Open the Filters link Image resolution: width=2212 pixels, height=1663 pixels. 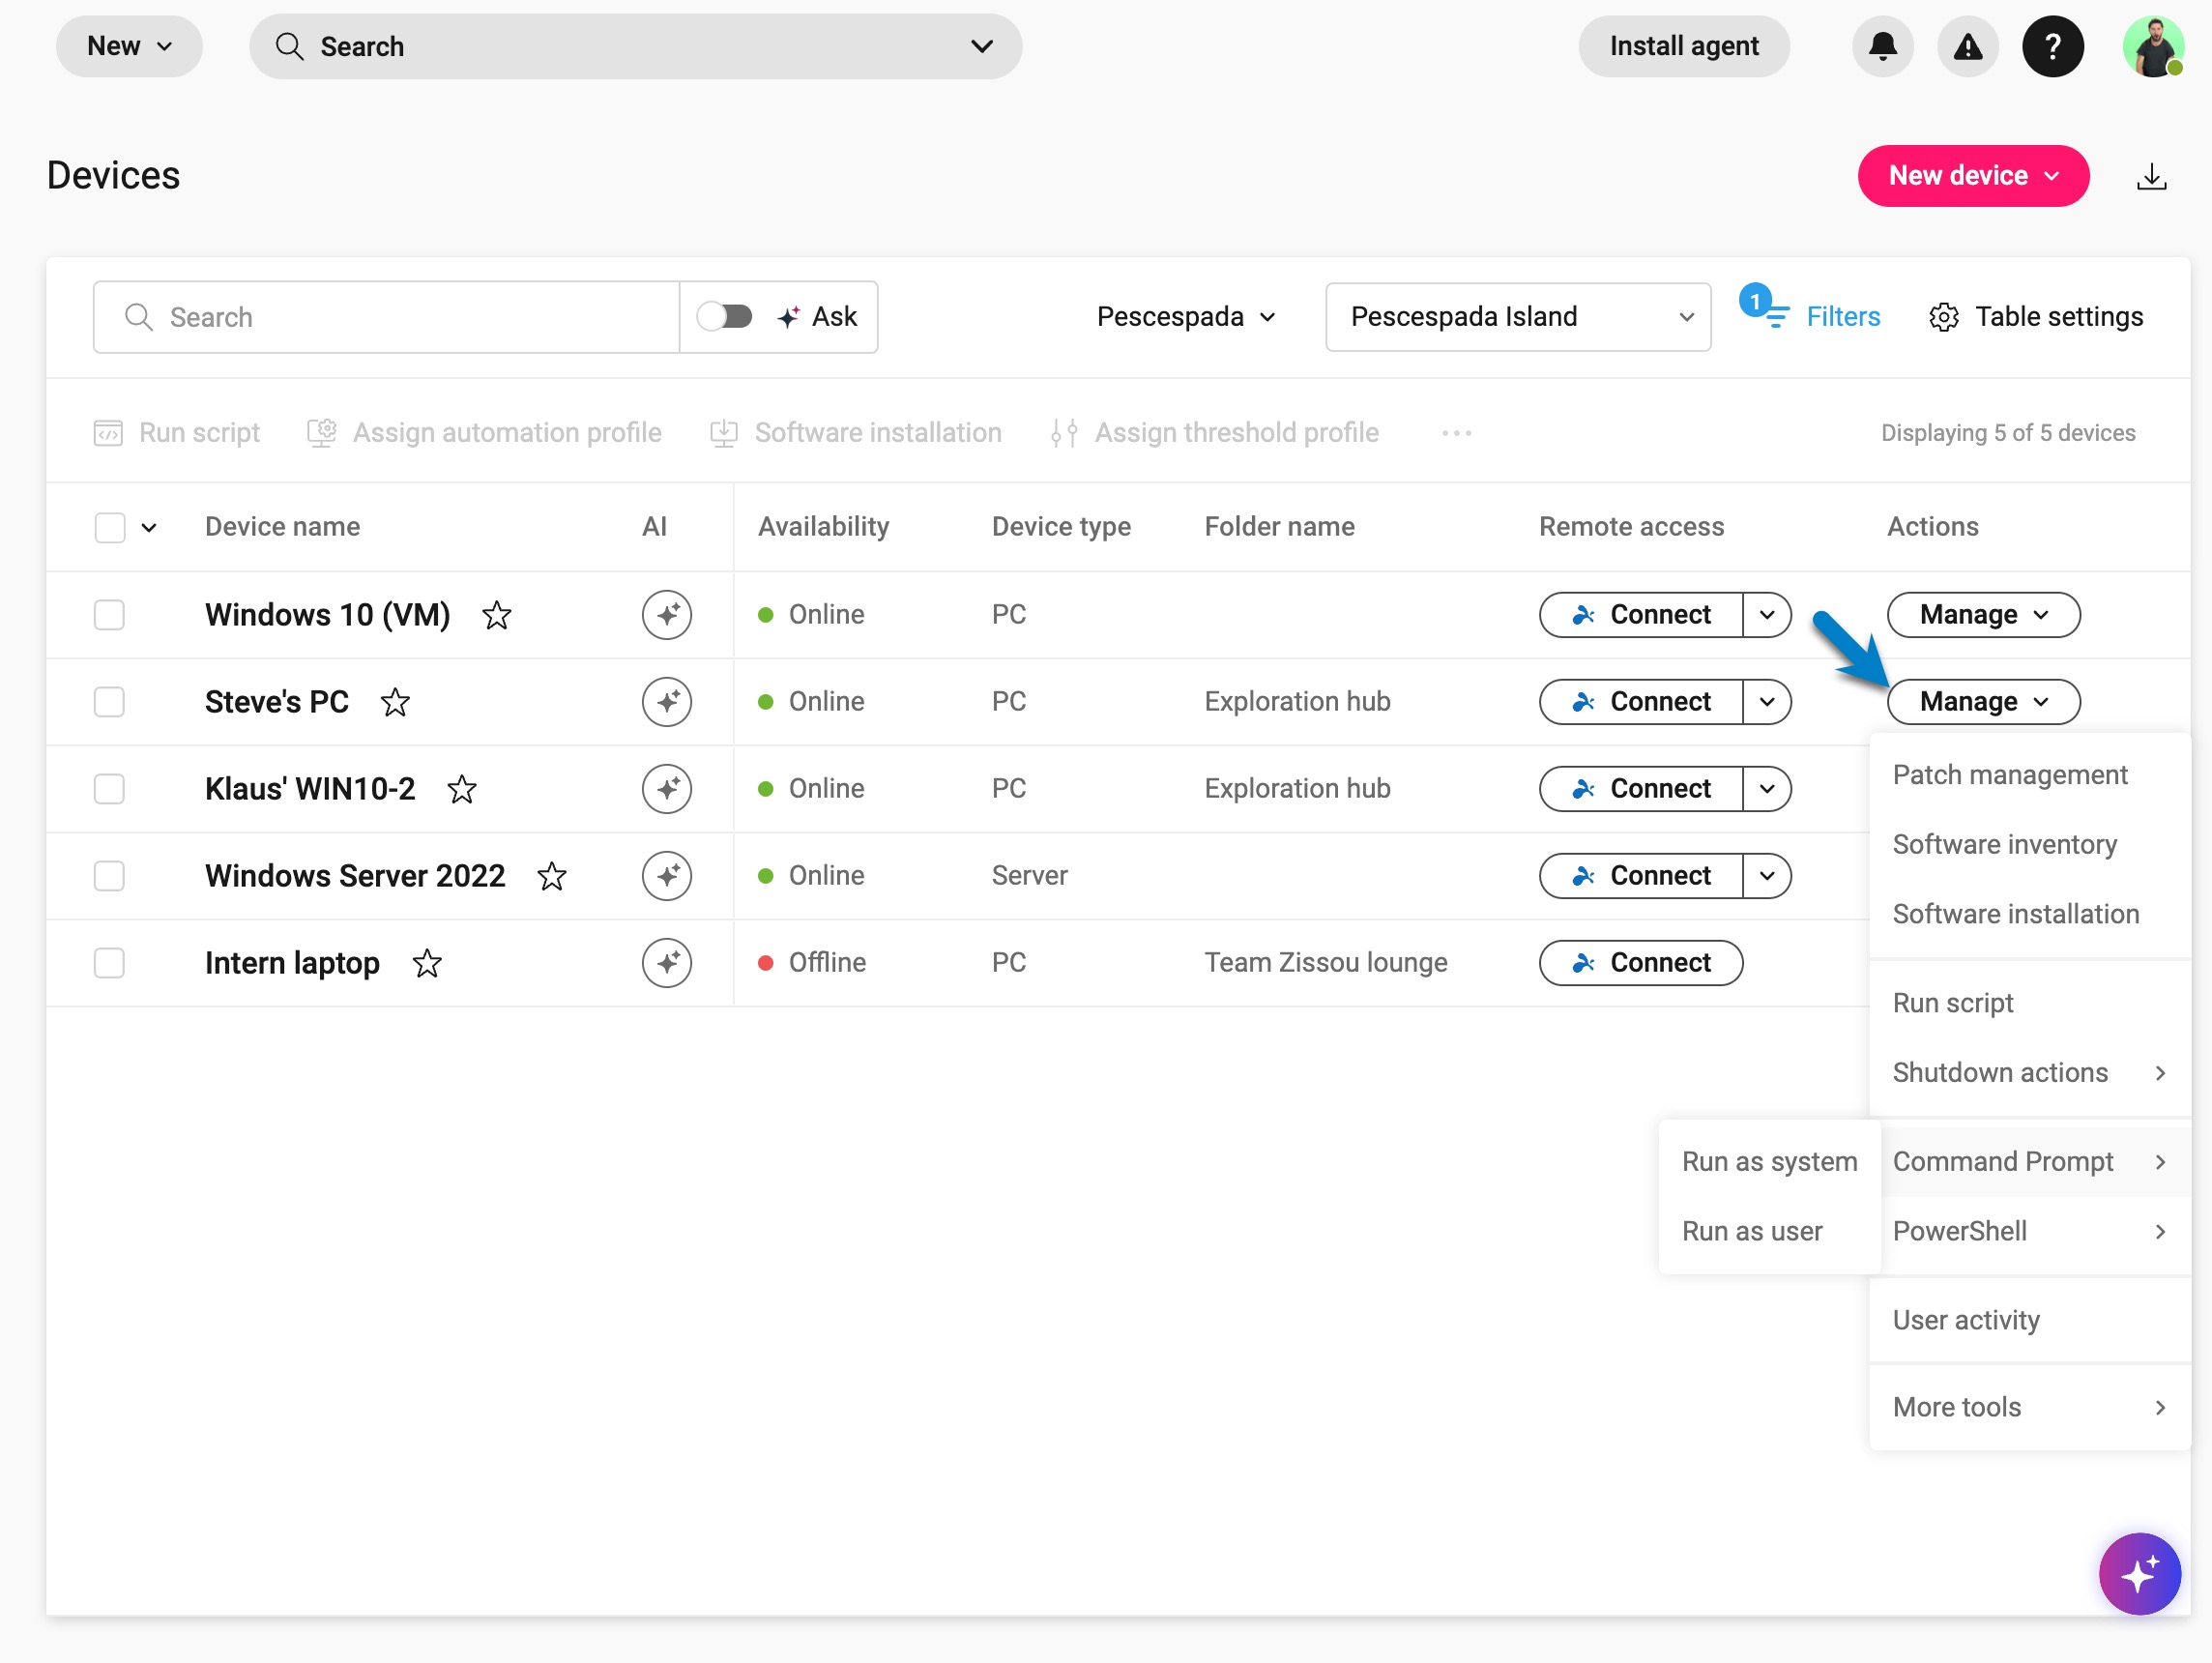(1841, 317)
